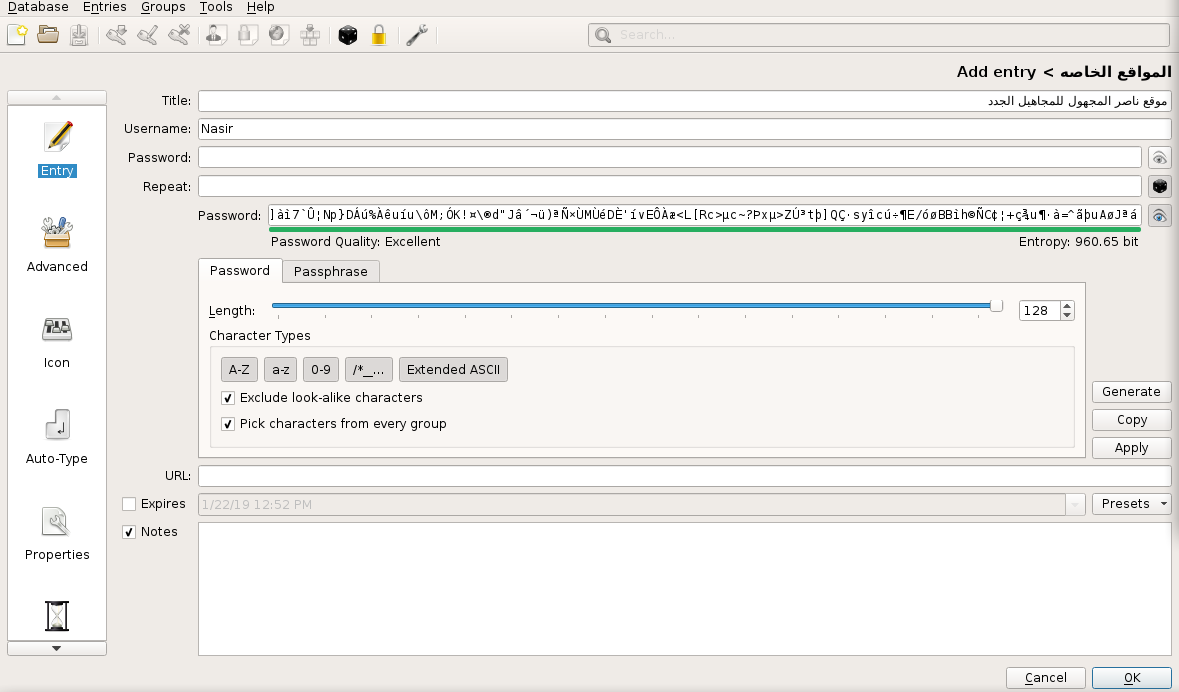Screen dimensions: 1179x692
Task: Click the Open Database folder icon
Action: click(47, 35)
